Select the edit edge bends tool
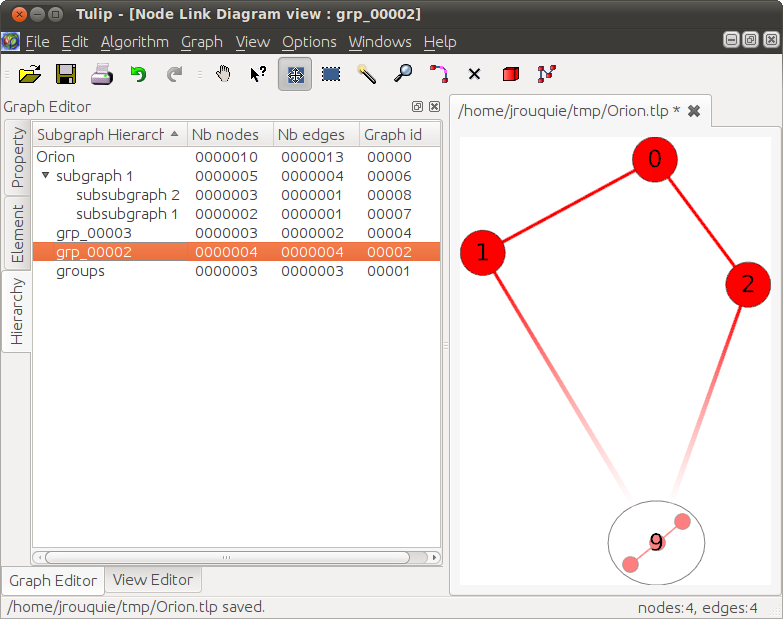Screen dimensions: 783x619 coord(439,74)
